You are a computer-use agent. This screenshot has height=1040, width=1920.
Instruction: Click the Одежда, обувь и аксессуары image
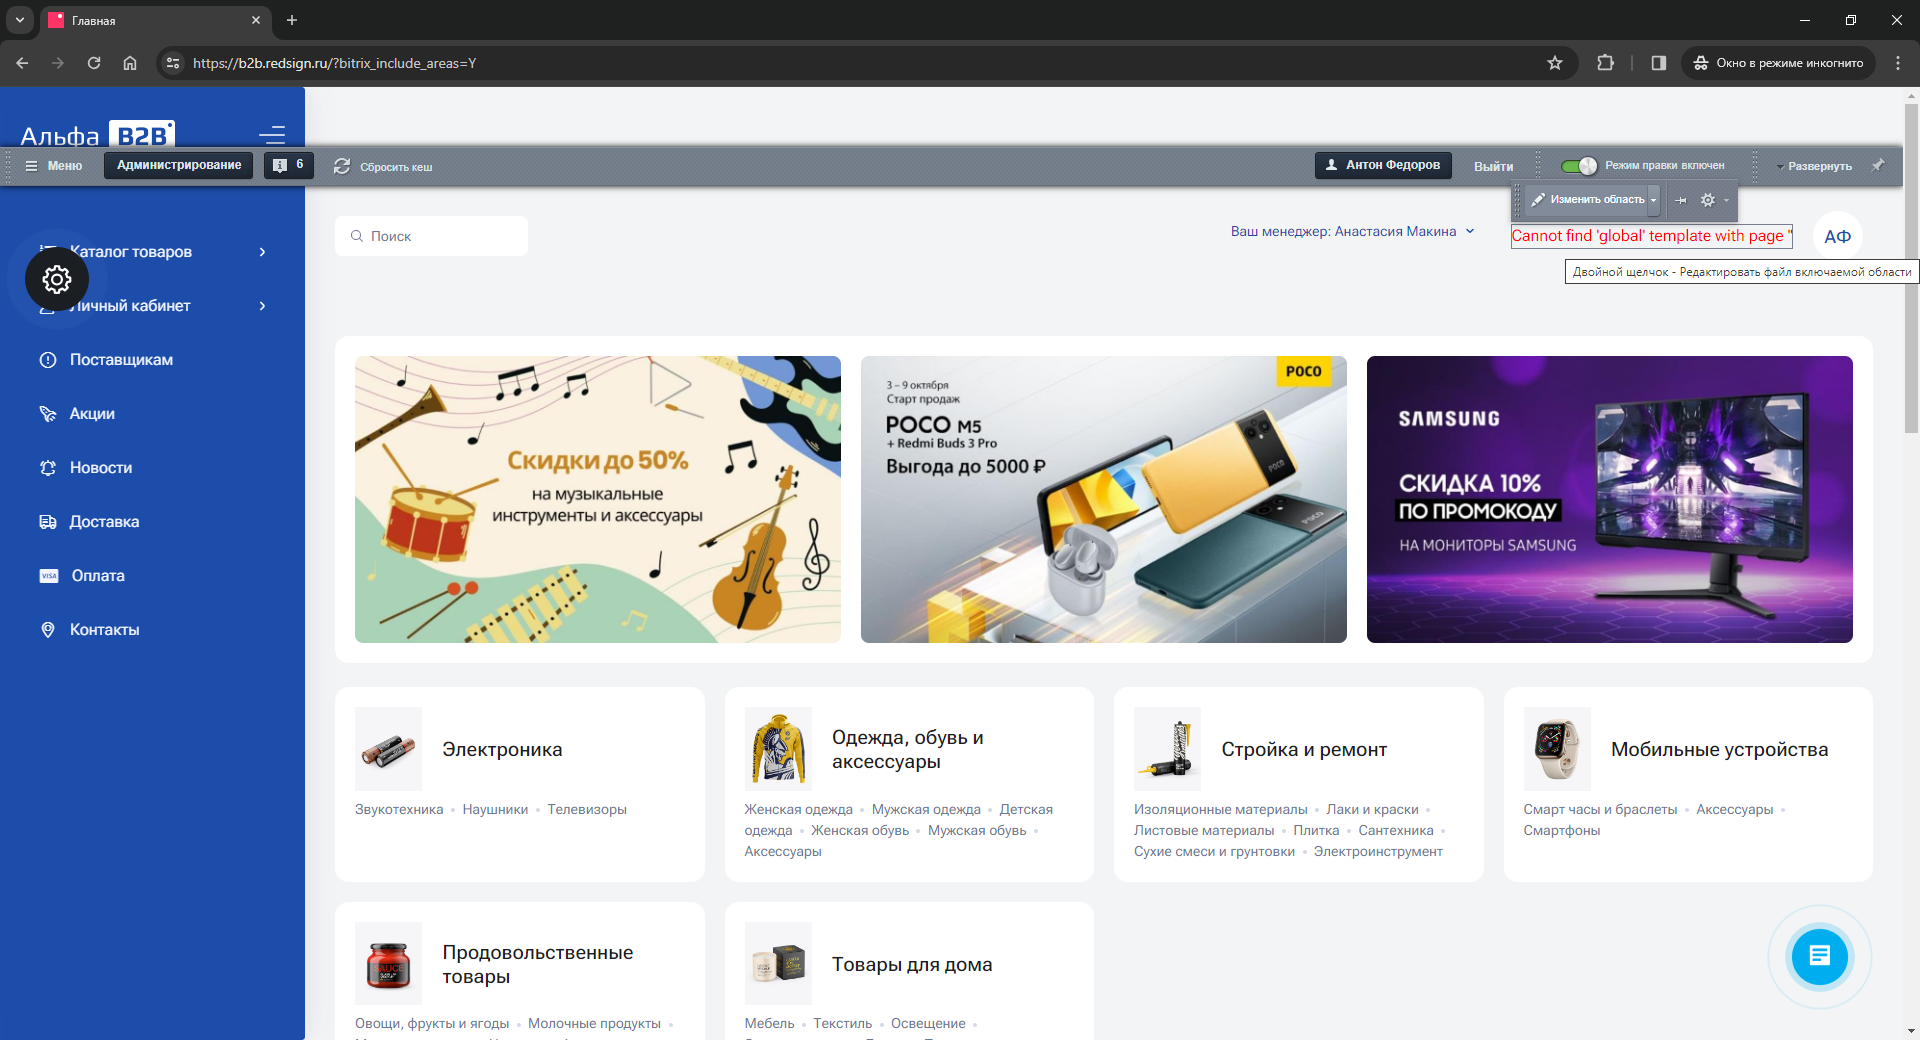778,749
